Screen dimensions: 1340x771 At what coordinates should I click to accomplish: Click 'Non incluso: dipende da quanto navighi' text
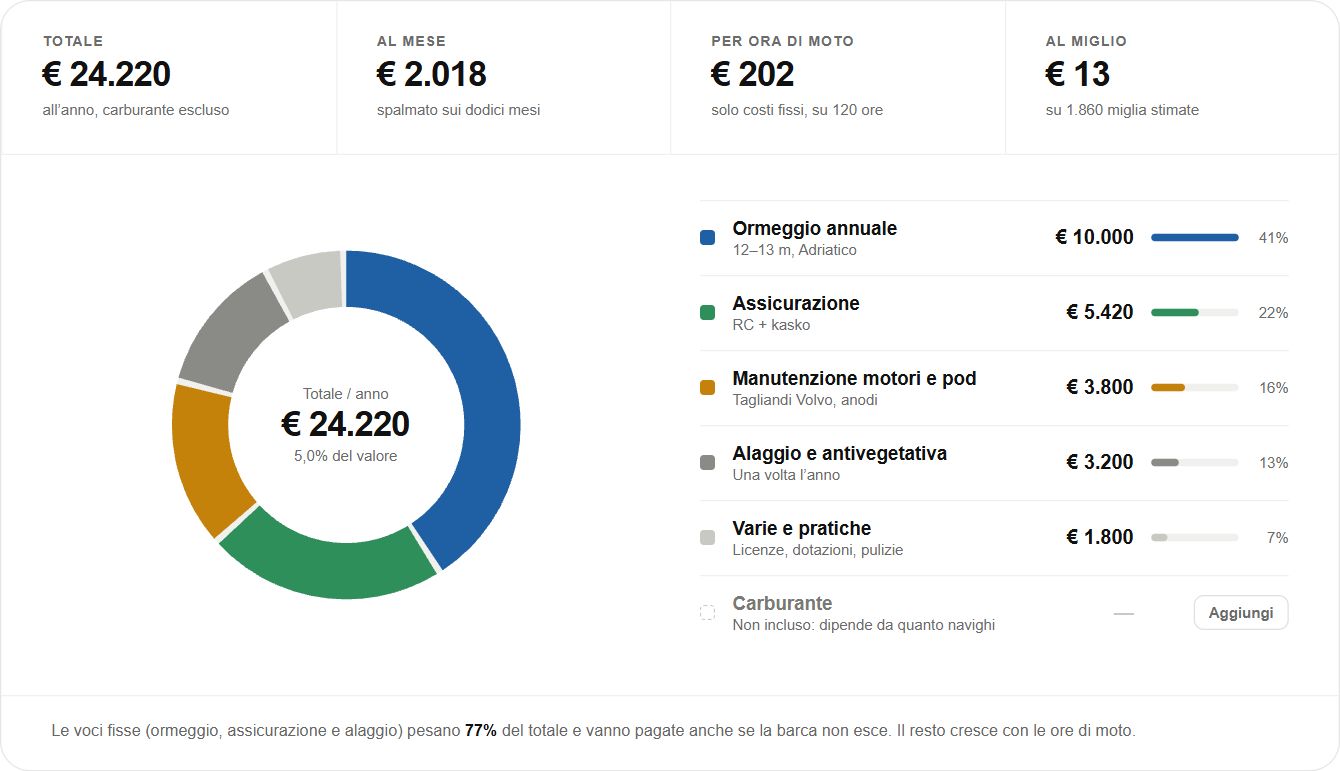coord(864,625)
